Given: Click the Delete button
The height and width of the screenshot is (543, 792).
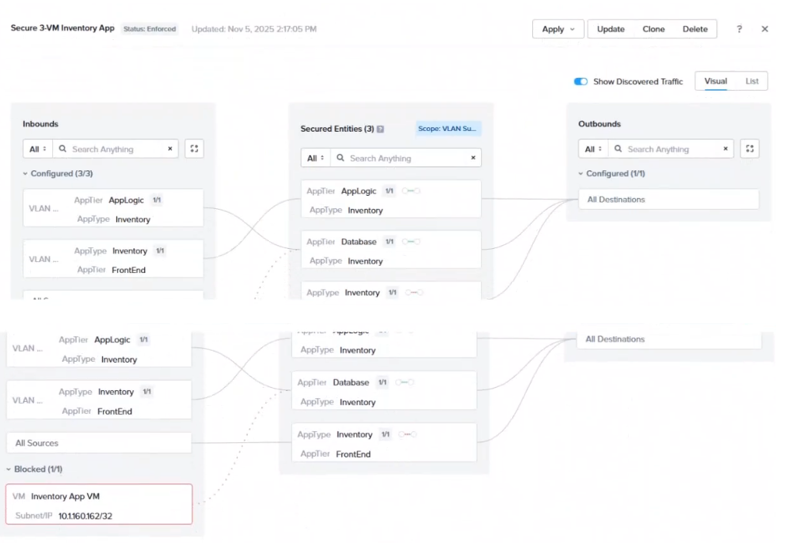Looking at the screenshot, I should click(x=695, y=29).
